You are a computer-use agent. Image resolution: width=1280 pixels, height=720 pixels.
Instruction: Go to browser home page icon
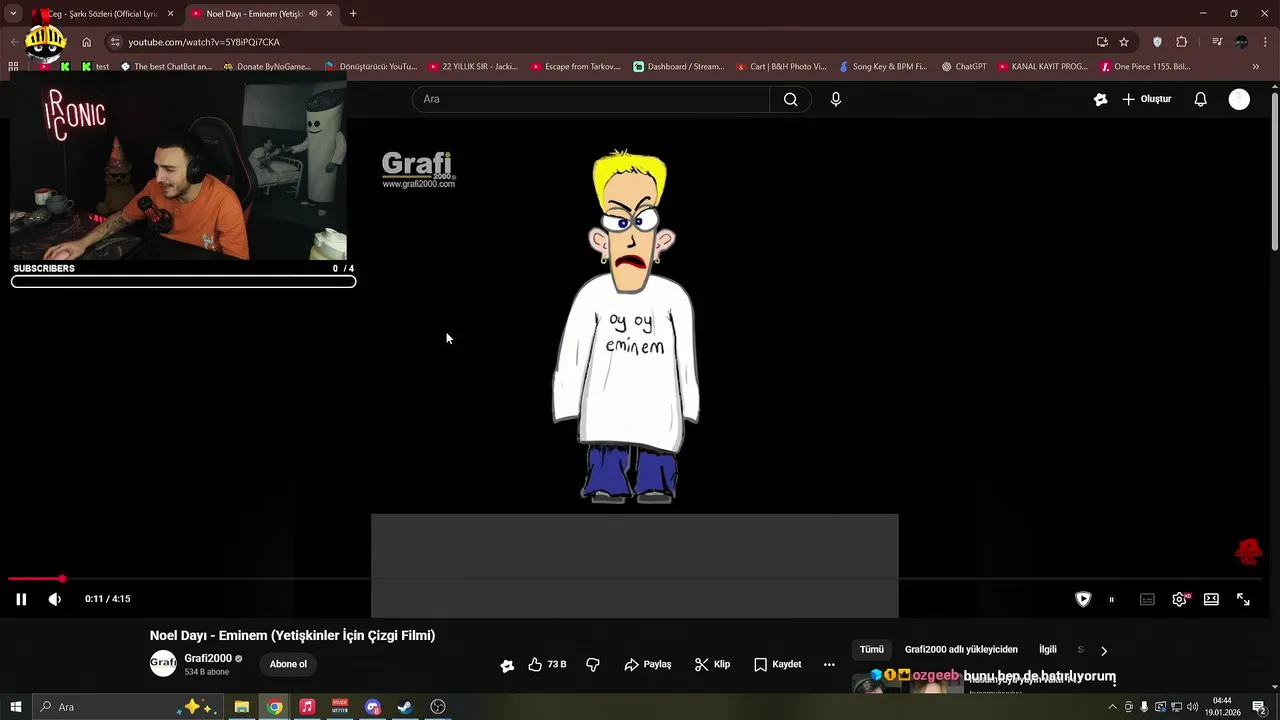click(x=87, y=42)
